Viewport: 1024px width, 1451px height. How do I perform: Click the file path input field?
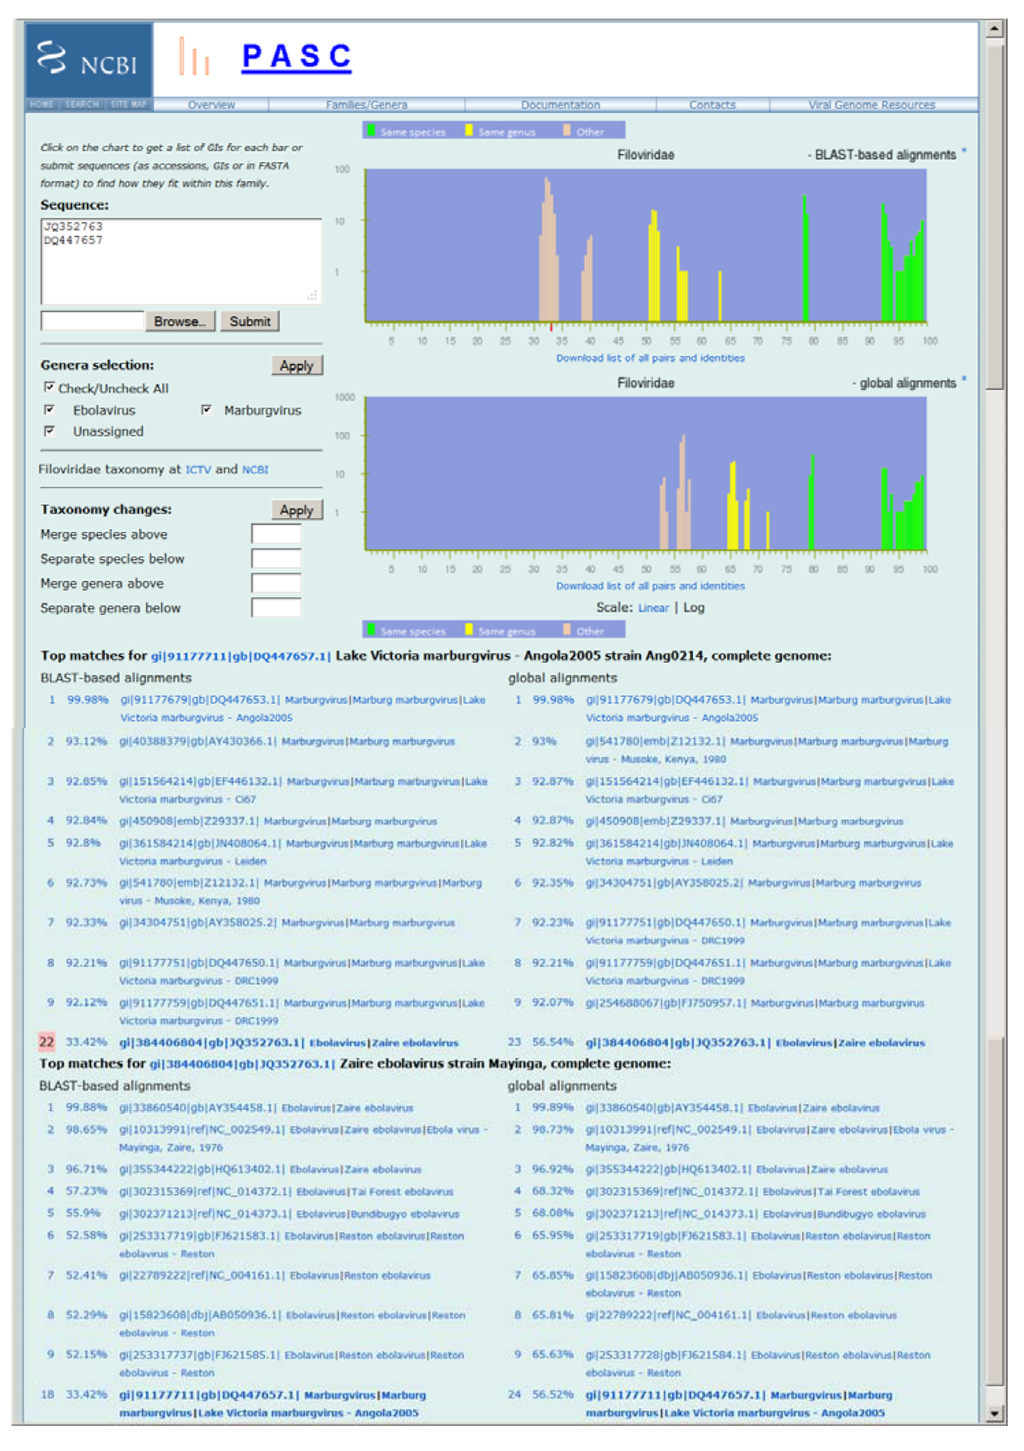[x=93, y=321]
